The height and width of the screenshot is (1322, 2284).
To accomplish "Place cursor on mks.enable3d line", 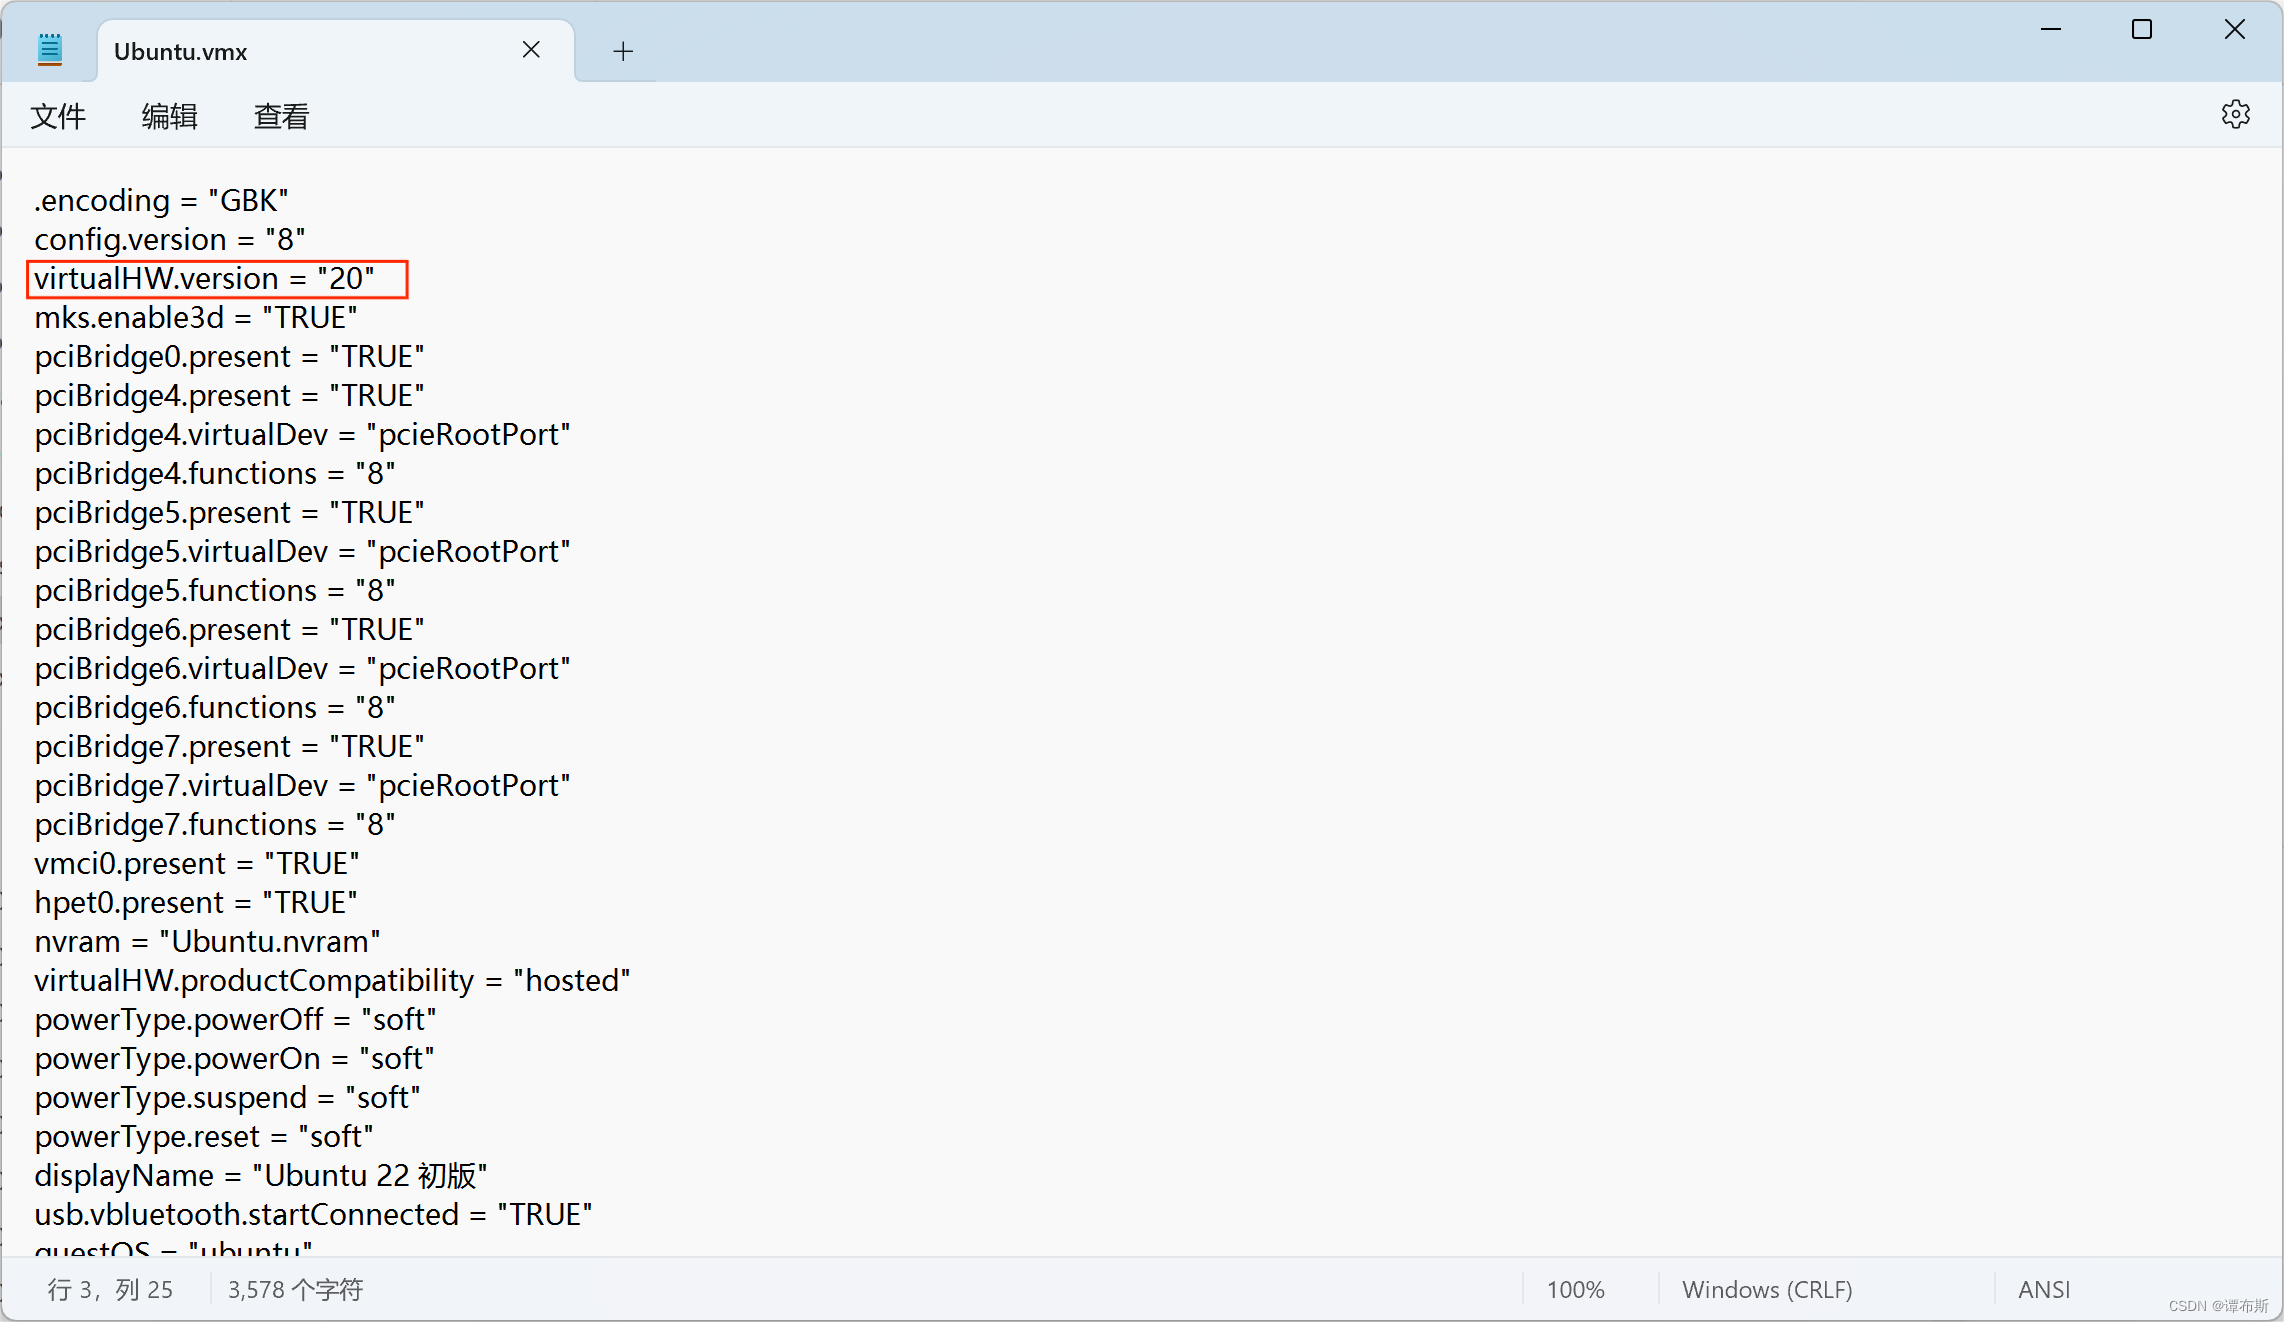I will 196,318.
